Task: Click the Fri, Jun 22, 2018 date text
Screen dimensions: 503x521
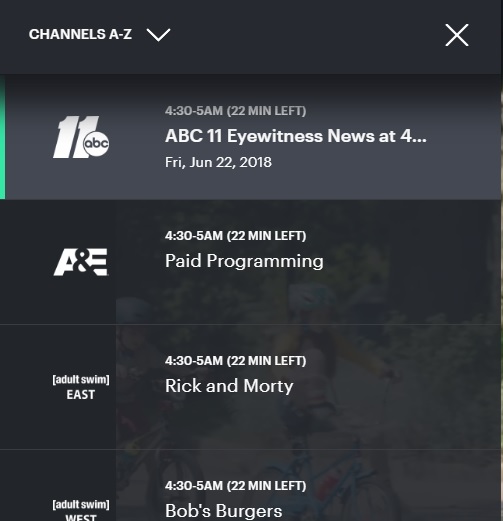Action: (218, 162)
